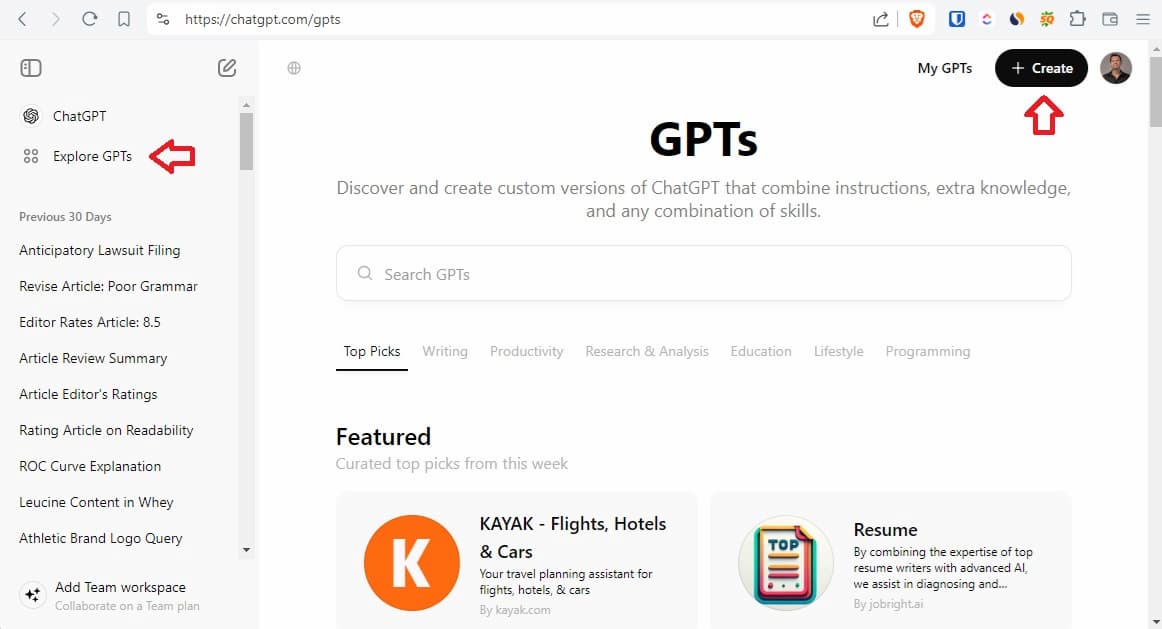The width and height of the screenshot is (1162, 629).
Task: Open the Education tab
Action: (761, 351)
